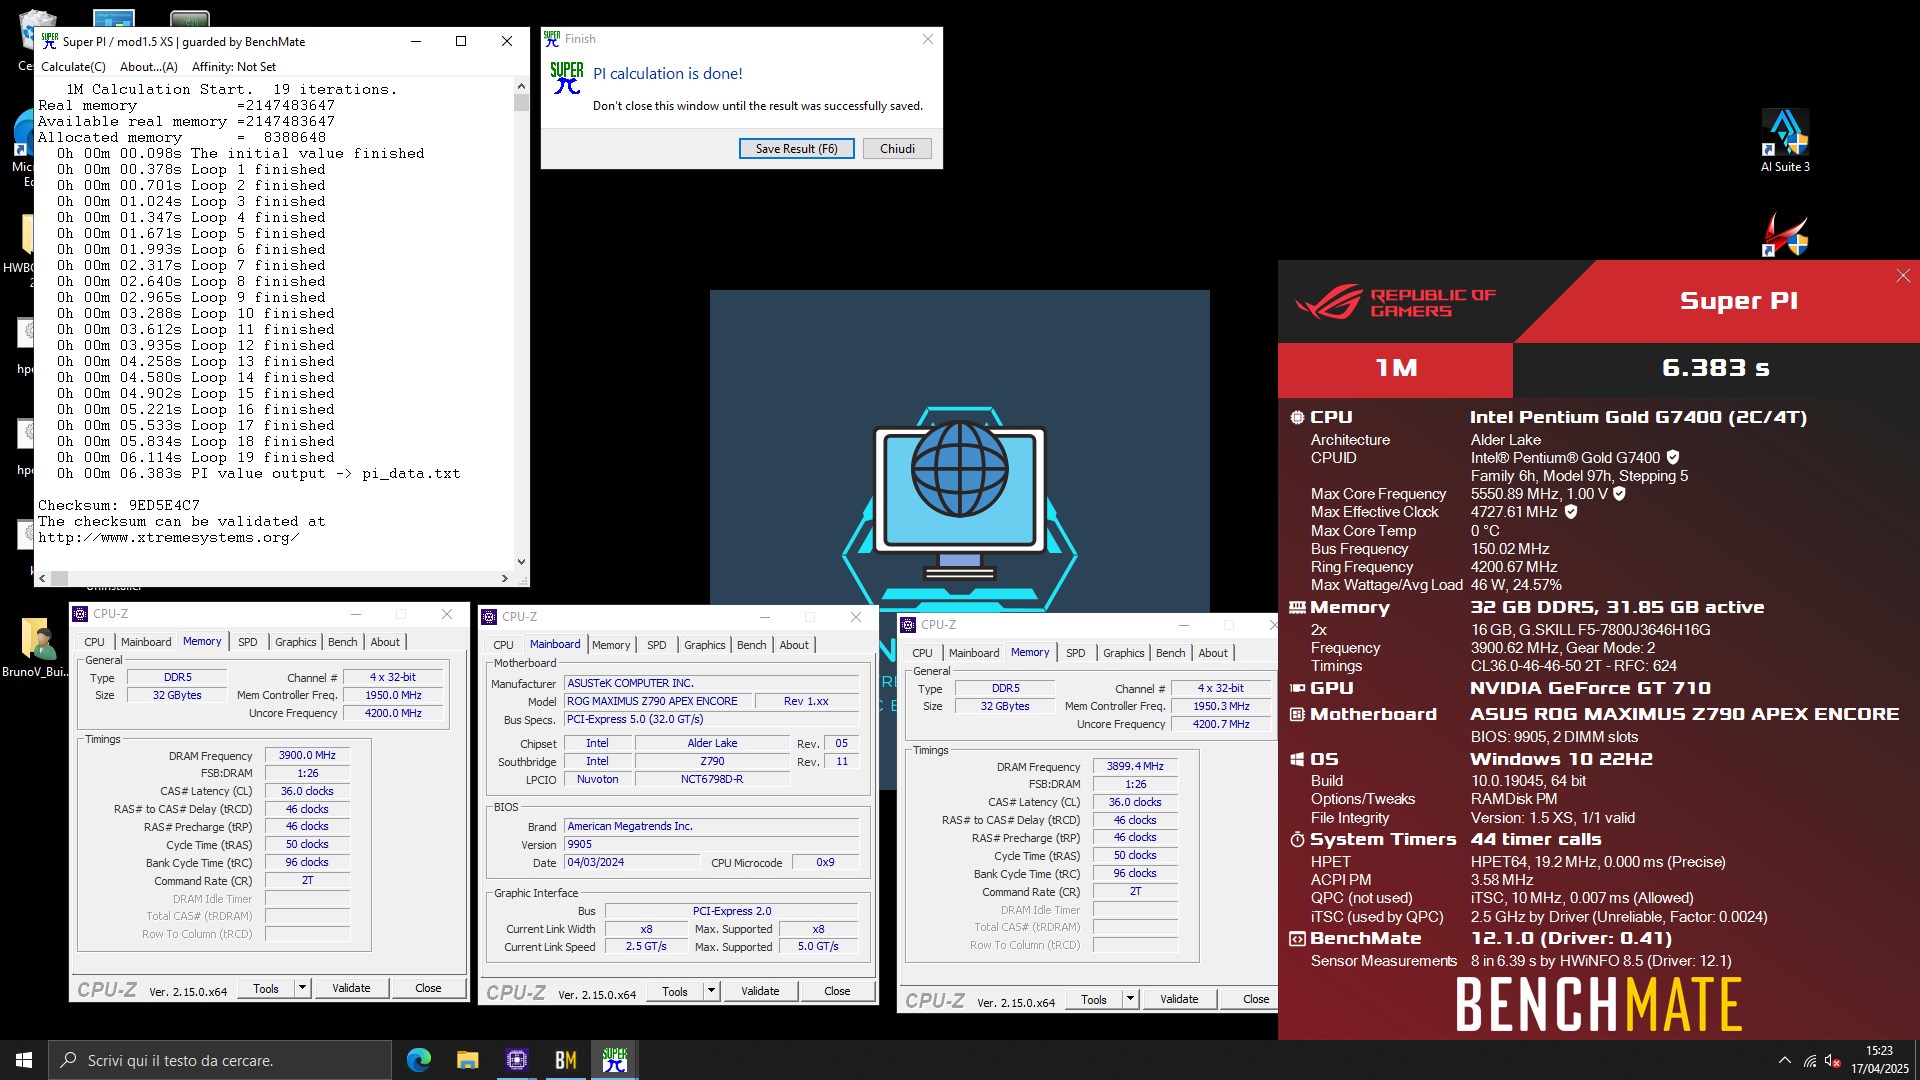Open About tab in right CPU-Z window

pos(1212,653)
